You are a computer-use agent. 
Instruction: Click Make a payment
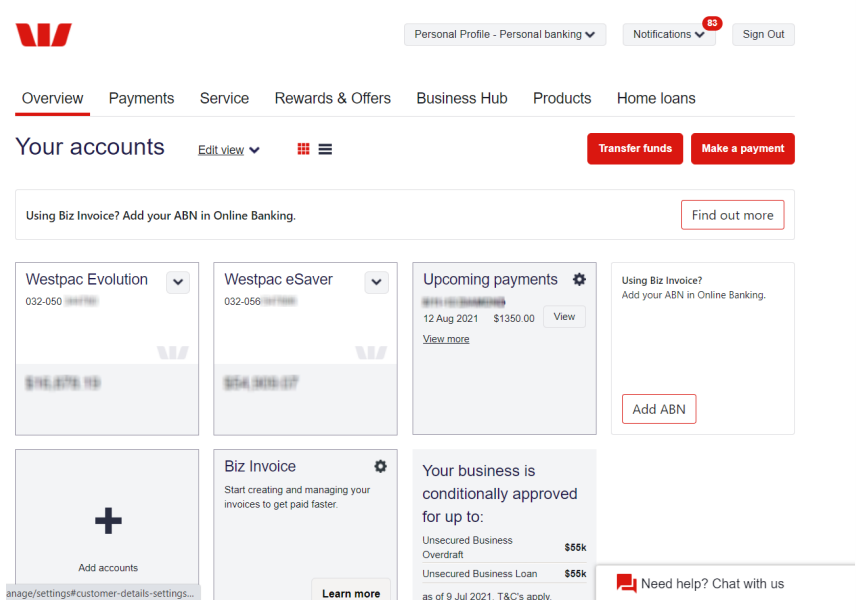coord(742,148)
